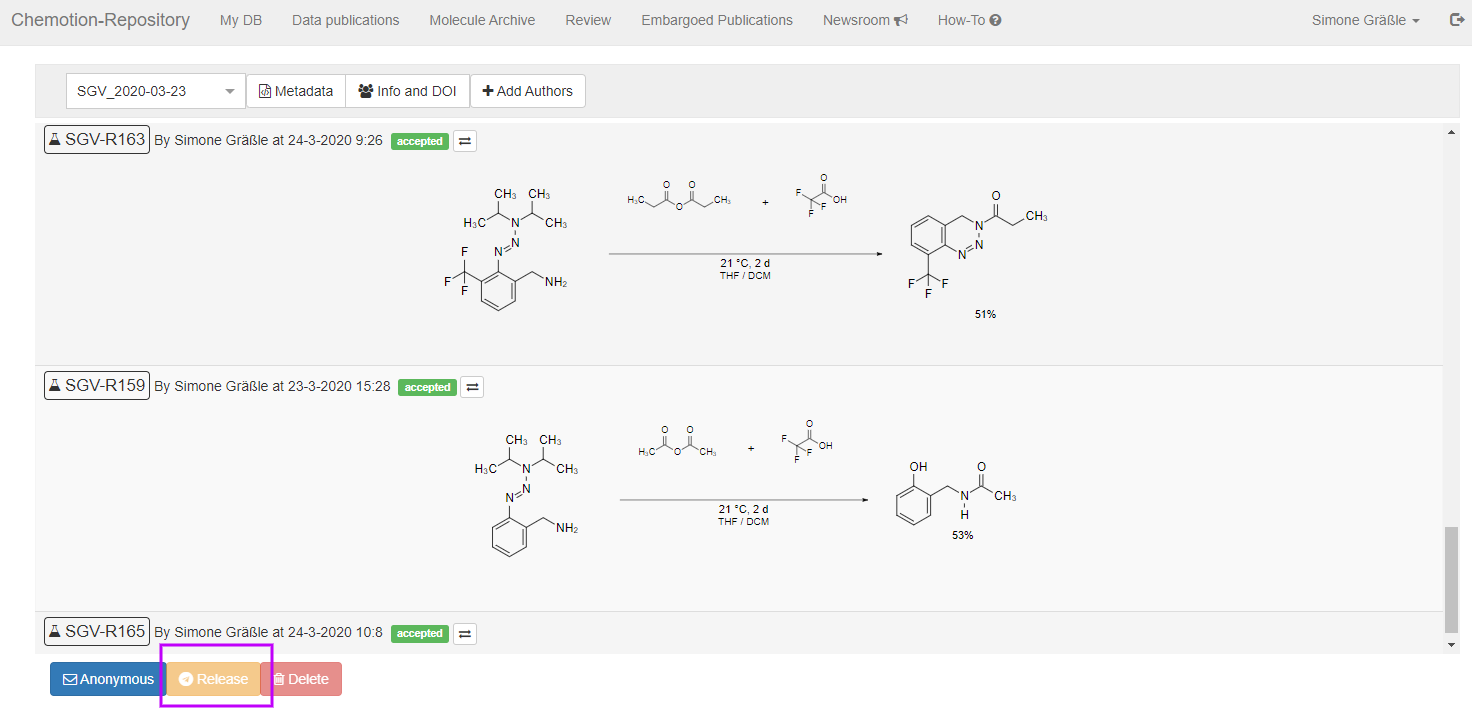Open Info and DOI

tap(407, 91)
